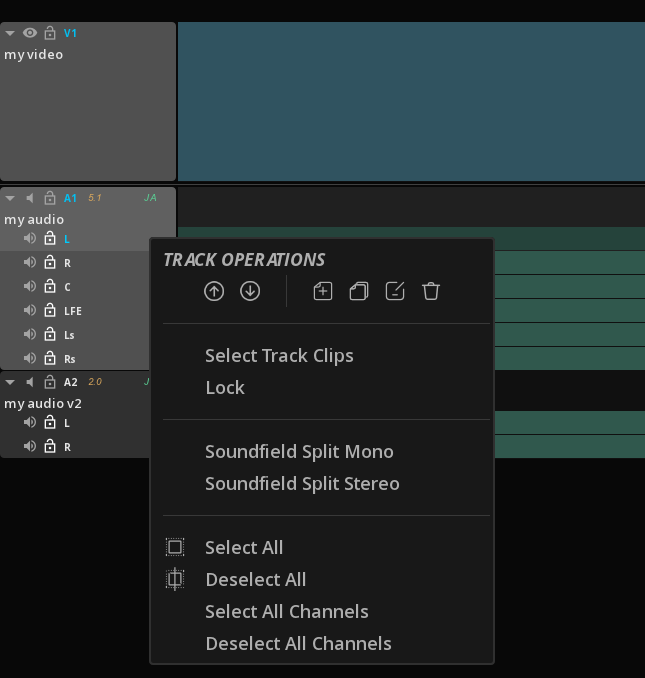Choose Select Track Clips menu entry
The height and width of the screenshot is (678, 645).
click(279, 356)
